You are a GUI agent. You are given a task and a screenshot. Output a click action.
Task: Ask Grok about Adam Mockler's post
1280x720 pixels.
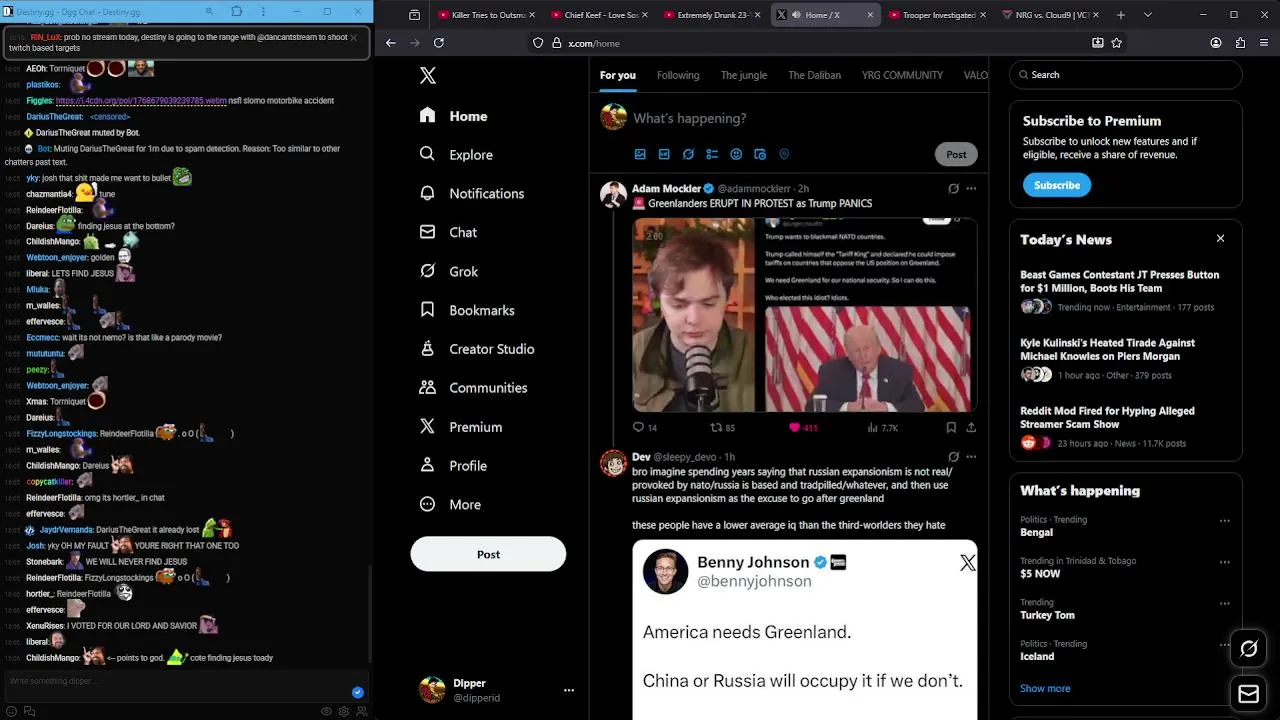point(953,188)
